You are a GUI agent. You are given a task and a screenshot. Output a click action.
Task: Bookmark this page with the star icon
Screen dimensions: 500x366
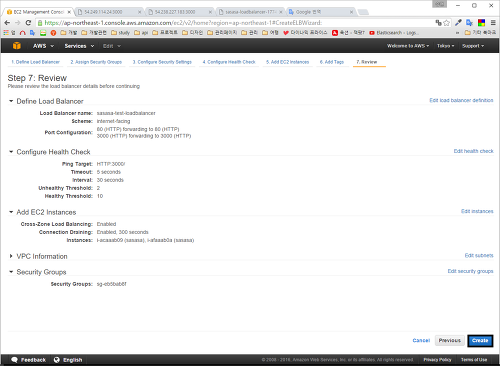tap(447, 23)
